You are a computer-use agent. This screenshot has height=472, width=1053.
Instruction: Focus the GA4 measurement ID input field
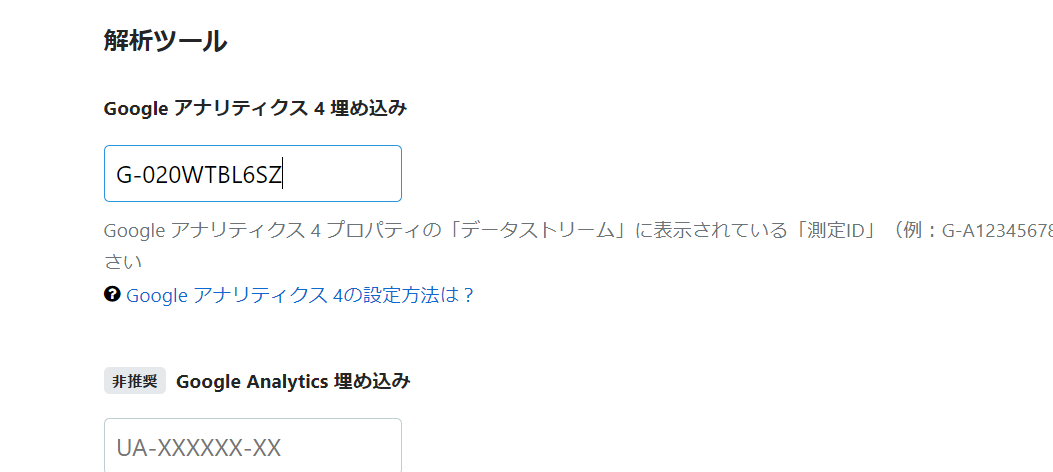coord(253,173)
